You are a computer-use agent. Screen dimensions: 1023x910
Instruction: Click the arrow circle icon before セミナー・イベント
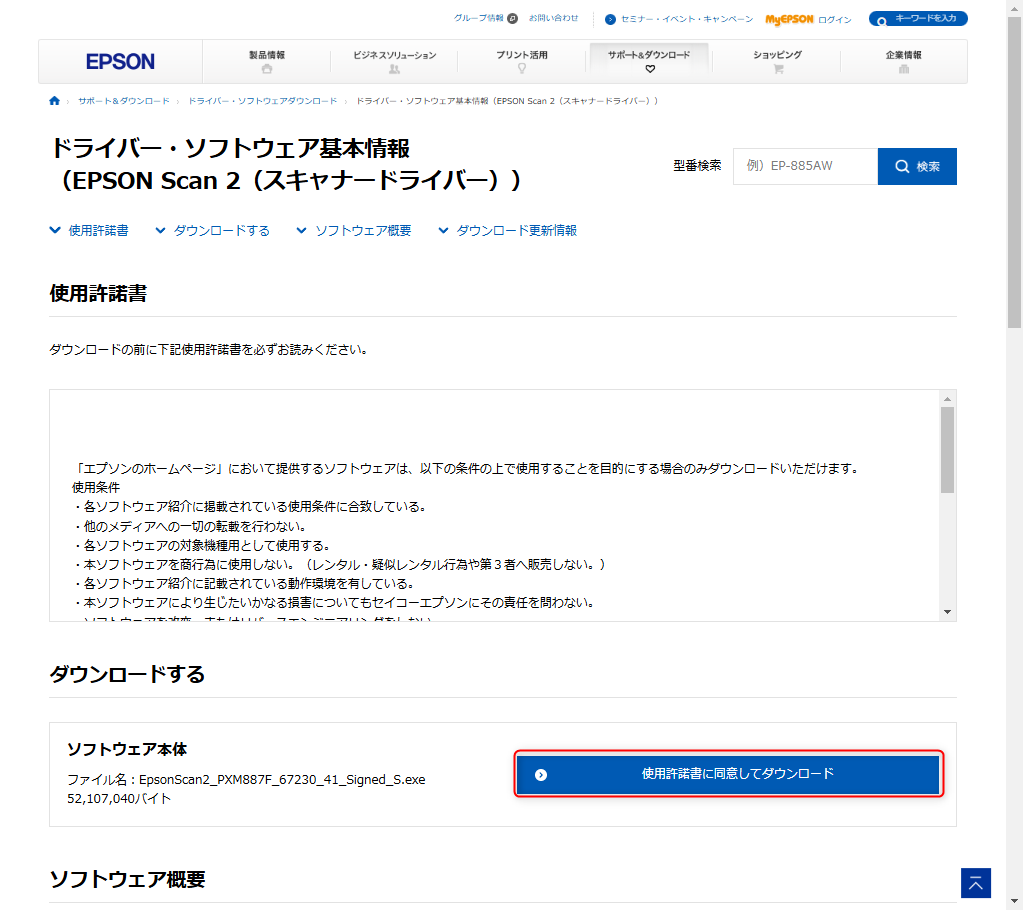610,20
